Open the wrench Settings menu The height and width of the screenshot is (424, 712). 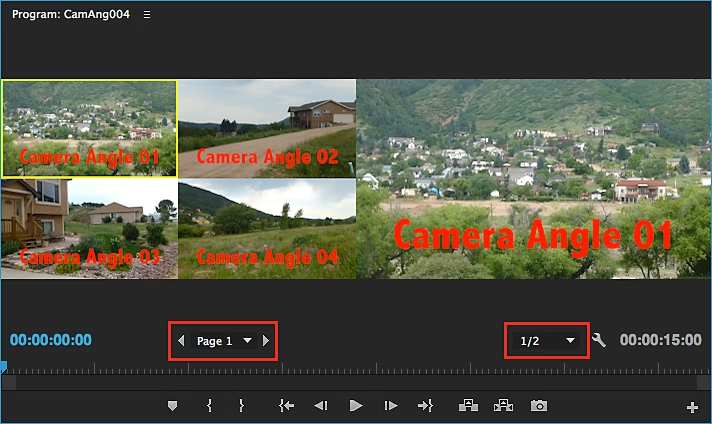(599, 340)
